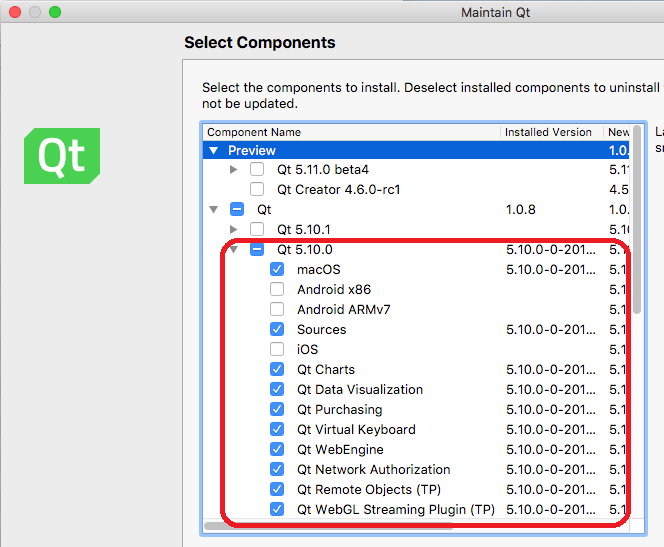Click the New version column header
The width and height of the screenshot is (664, 547).
coord(617,132)
